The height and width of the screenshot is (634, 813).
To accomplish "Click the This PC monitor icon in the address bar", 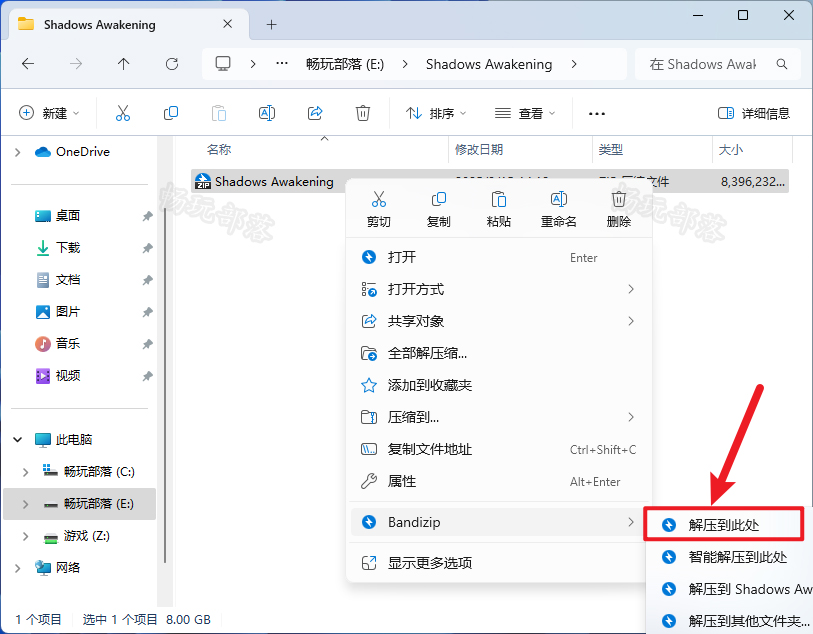I will 223,64.
